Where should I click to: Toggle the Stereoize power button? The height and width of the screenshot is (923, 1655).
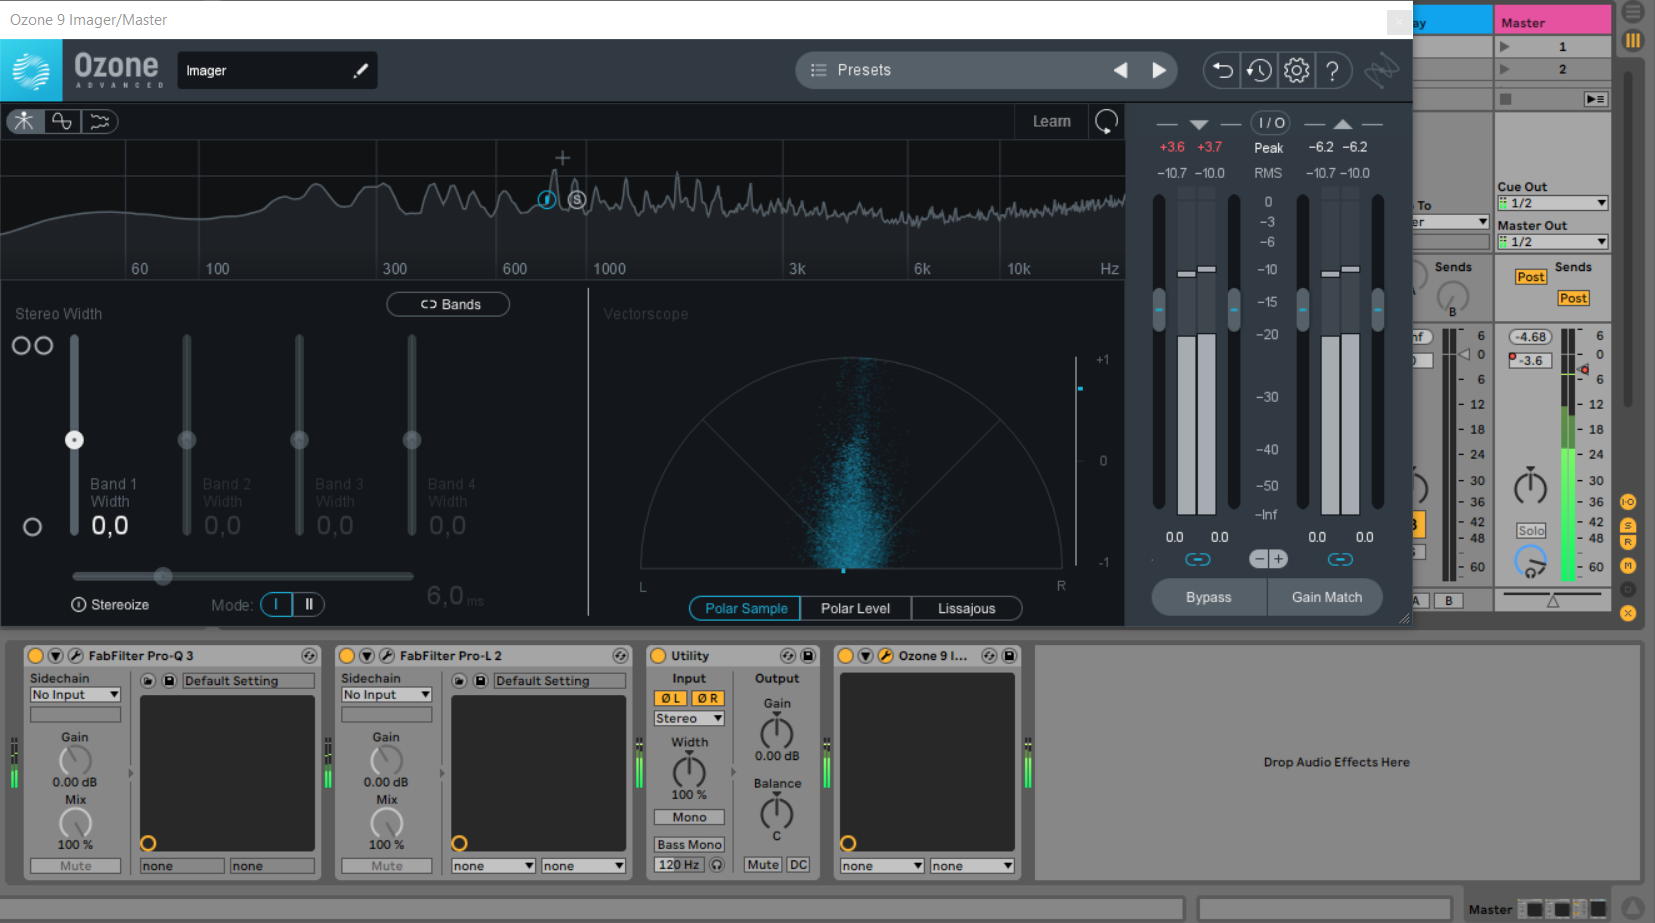coord(79,605)
